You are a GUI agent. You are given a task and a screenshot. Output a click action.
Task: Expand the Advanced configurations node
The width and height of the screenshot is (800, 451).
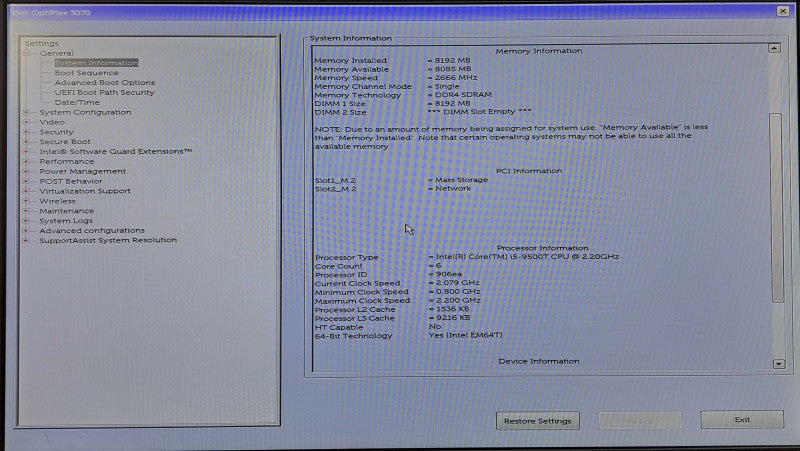(27, 231)
